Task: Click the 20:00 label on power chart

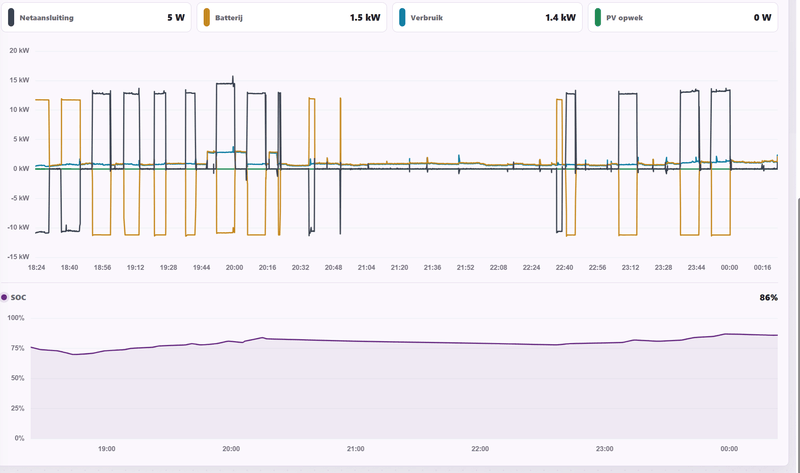Action: tap(234, 267)
